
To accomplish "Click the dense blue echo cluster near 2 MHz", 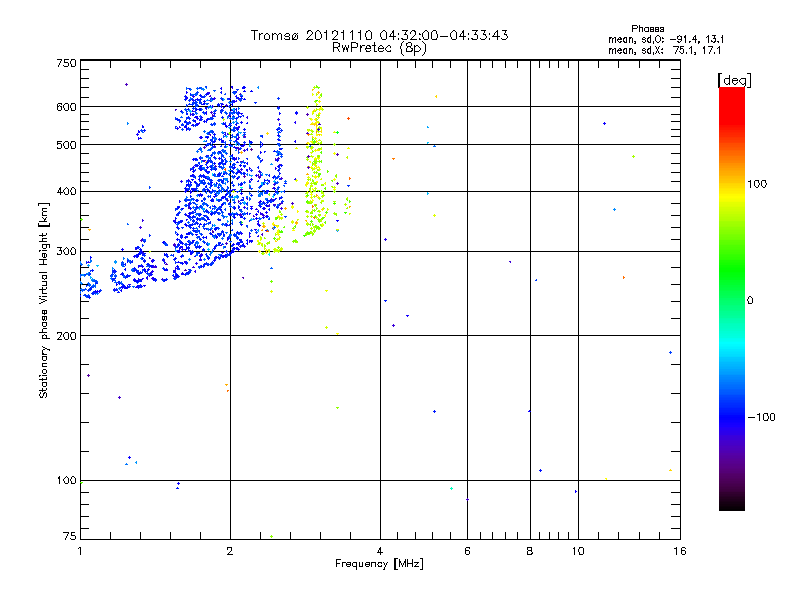I will pos(214,199).
